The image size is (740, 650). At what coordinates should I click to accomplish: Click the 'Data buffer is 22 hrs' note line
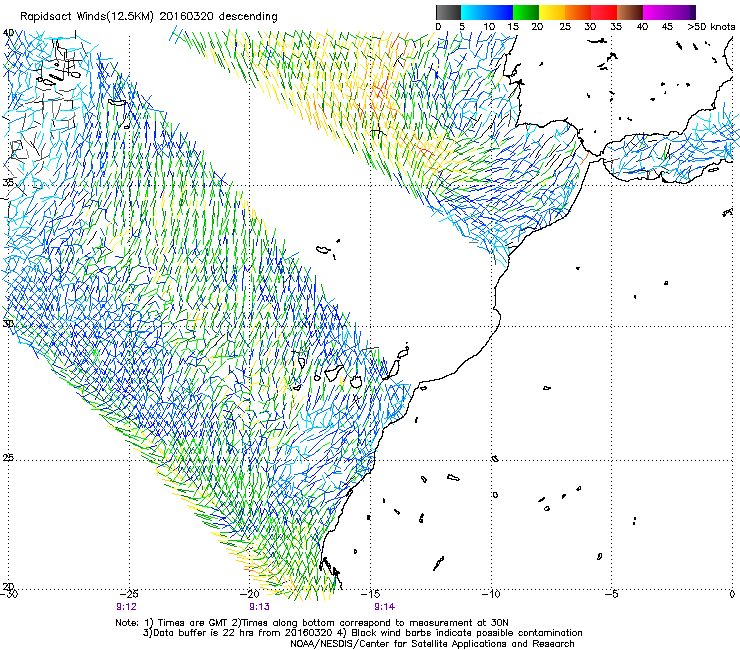click(362, 633)
